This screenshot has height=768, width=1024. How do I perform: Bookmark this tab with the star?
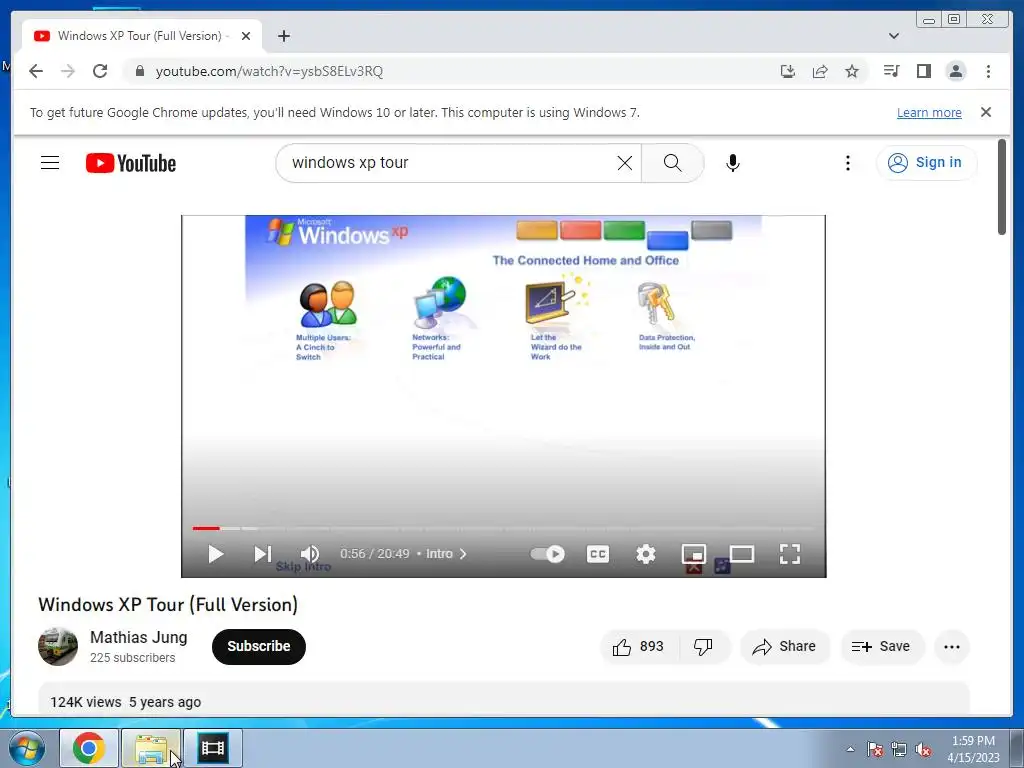pyautogui.click(x=852, y=71)
